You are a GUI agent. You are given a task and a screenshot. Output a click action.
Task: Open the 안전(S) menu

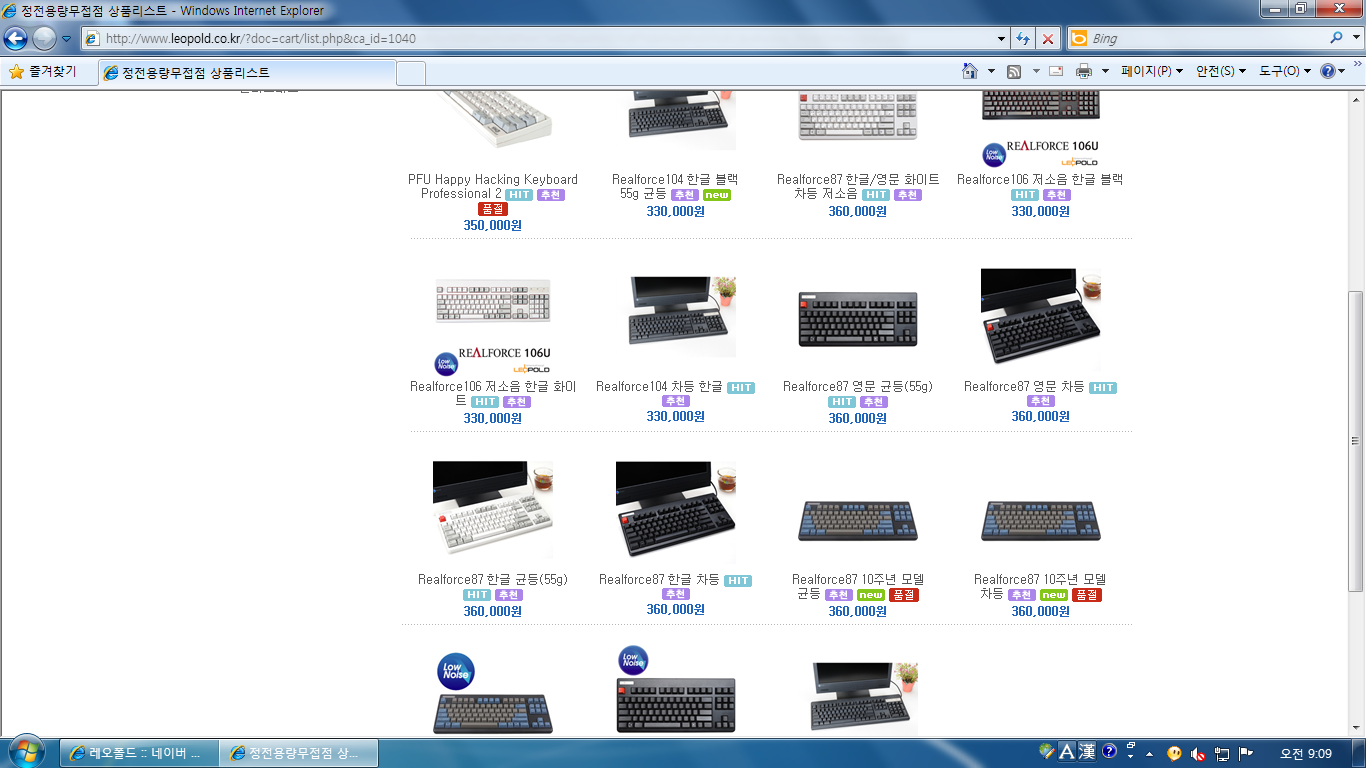click(1222, 71)
